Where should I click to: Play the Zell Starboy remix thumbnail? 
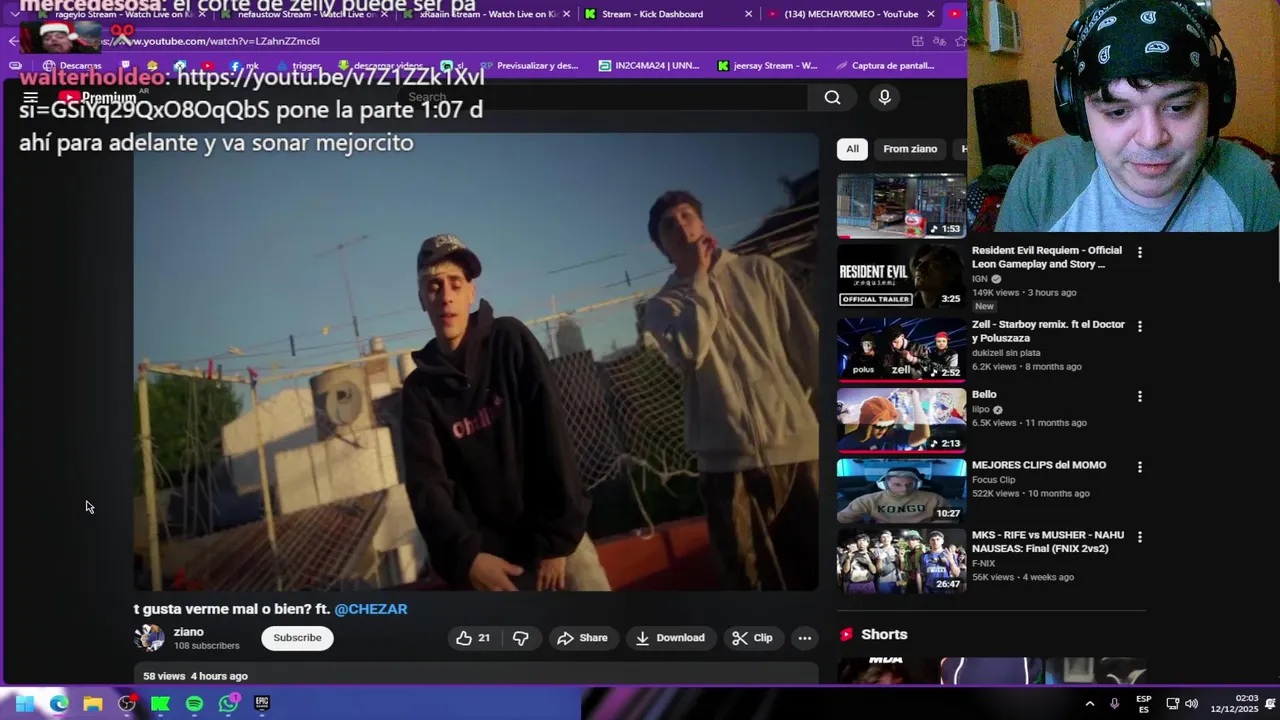tap(901, 349)
